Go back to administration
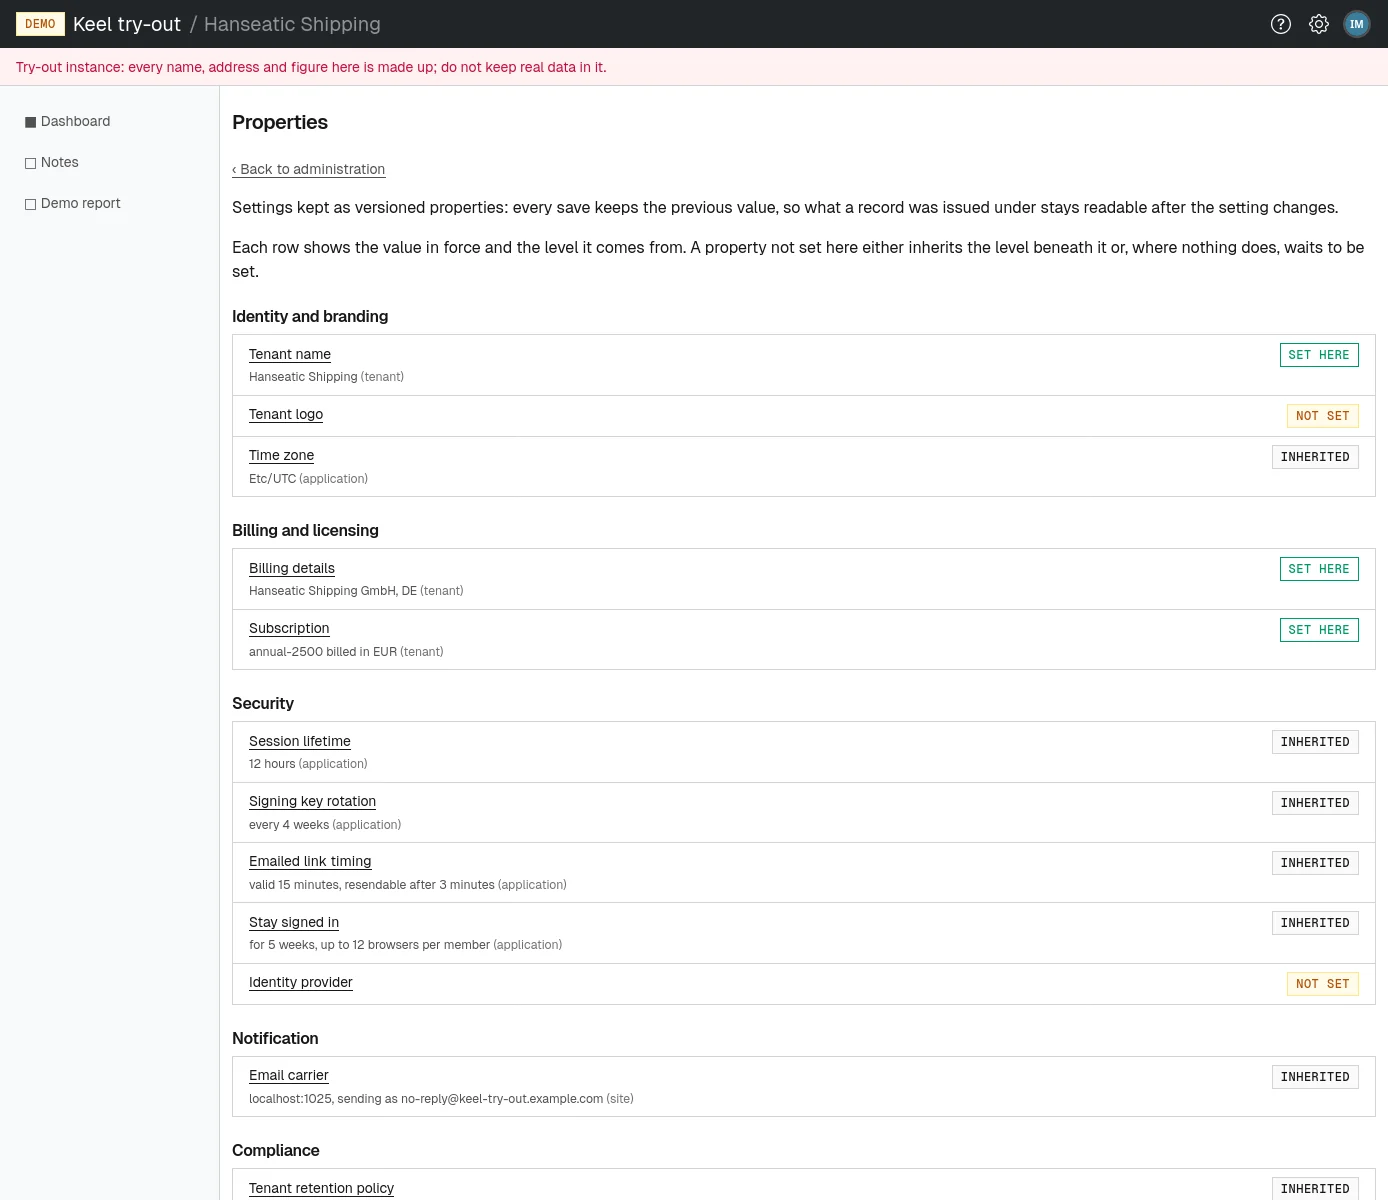The height and width of the screenshot is (1200, 1388). [308, 169]
